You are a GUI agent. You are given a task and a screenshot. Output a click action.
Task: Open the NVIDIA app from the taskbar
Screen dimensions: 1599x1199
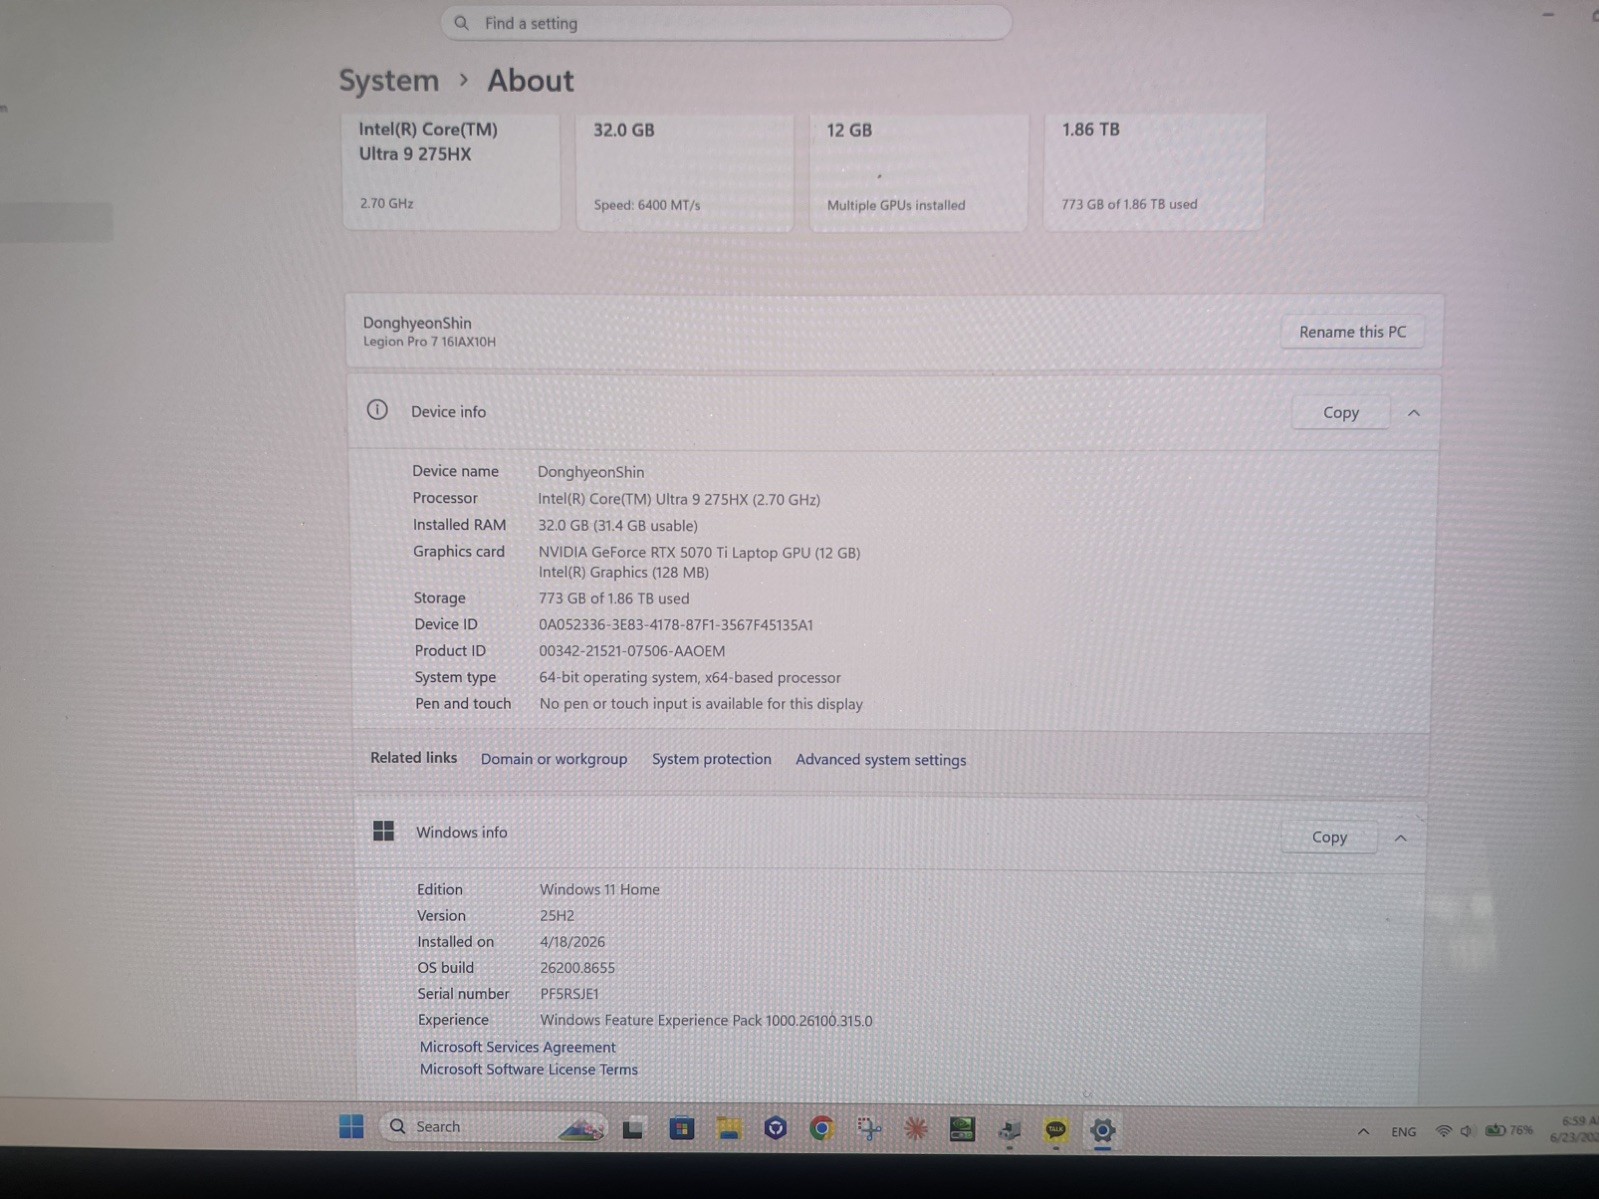pyautogui.click(x=962, y=1129)
